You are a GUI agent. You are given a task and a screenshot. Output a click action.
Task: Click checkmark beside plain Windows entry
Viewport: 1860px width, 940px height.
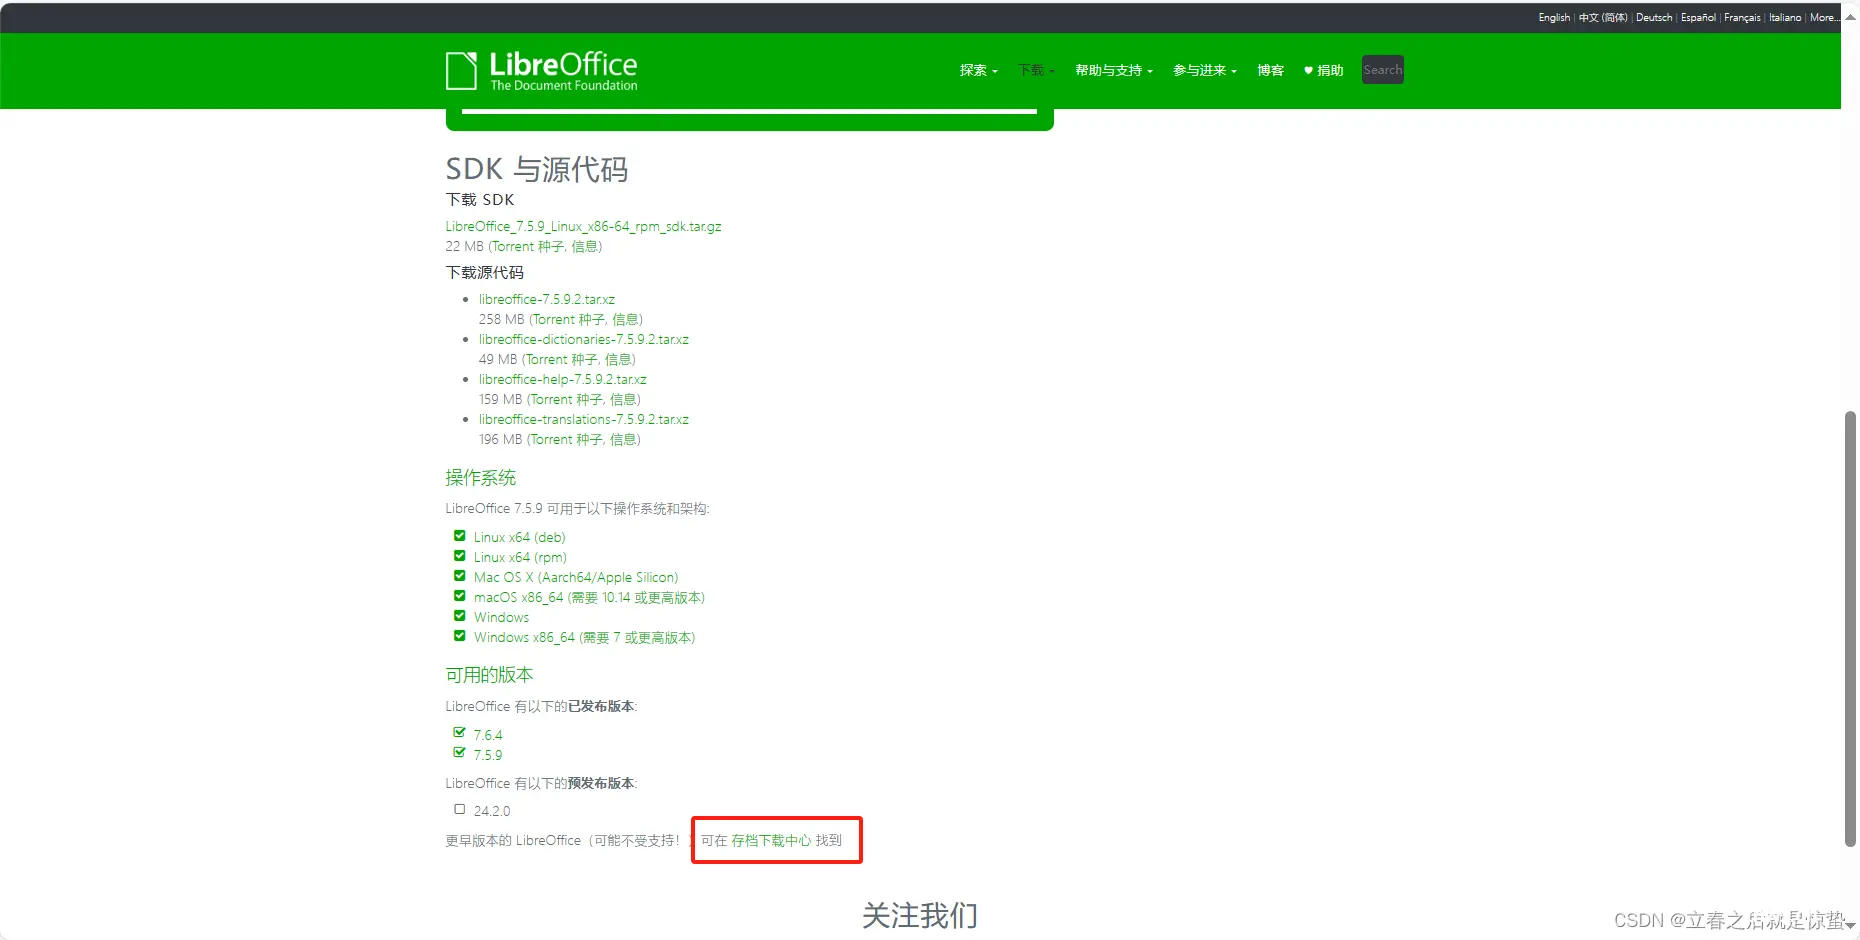click(x=460, y=616)
